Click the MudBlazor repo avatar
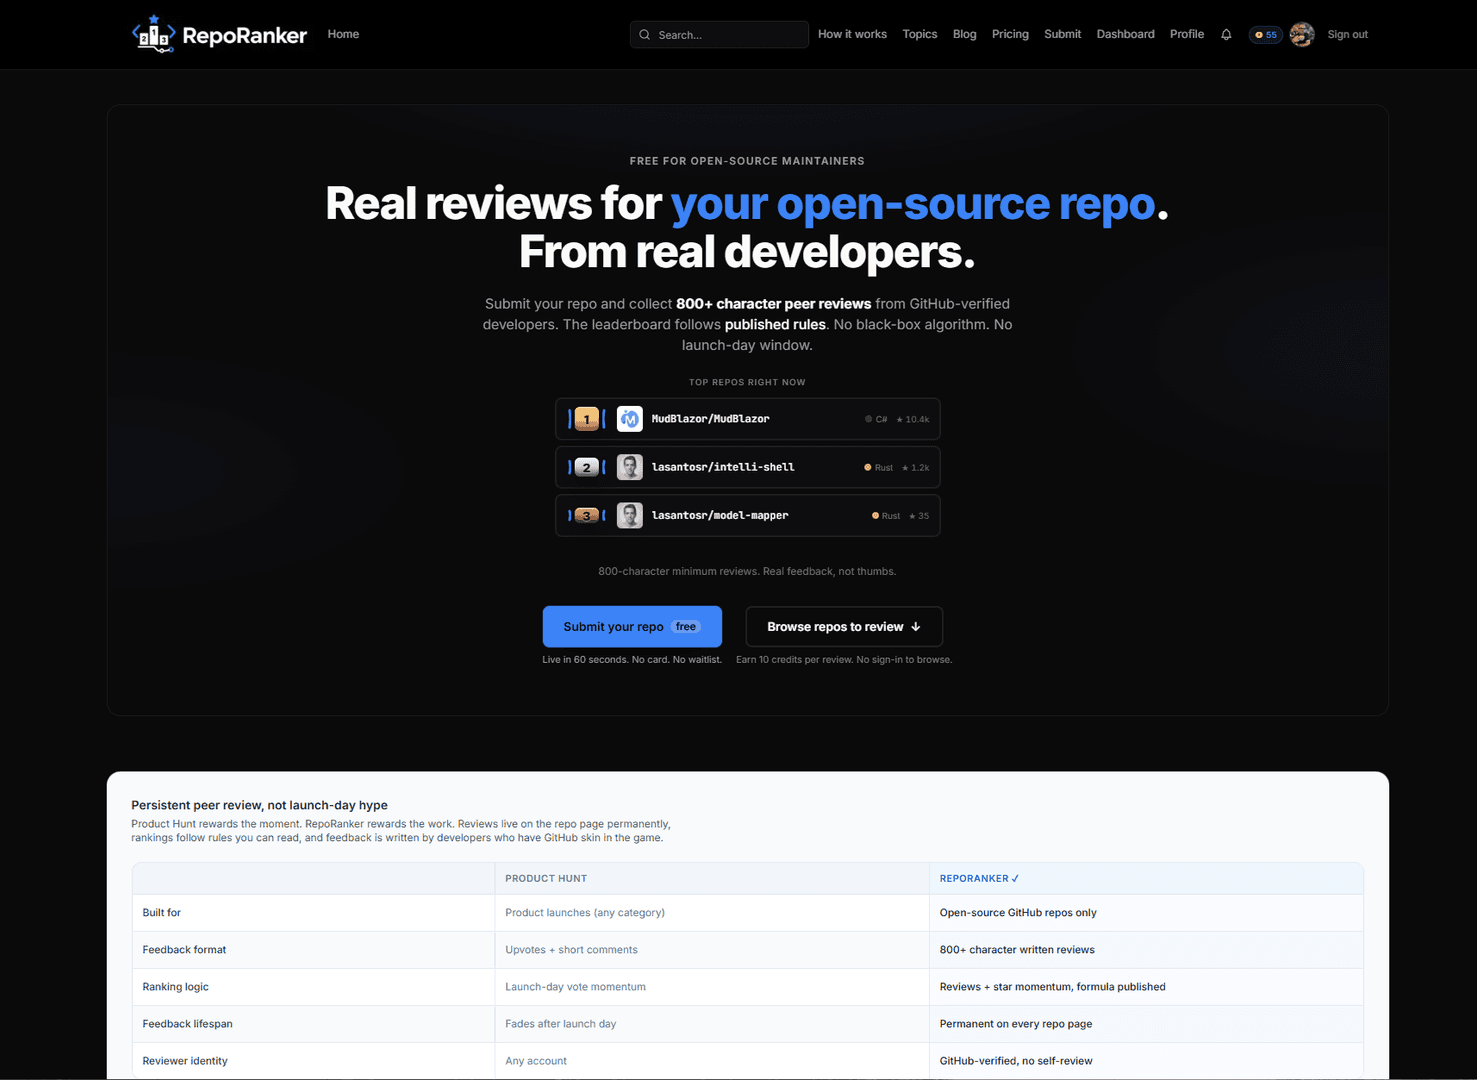 pos(630,419)
